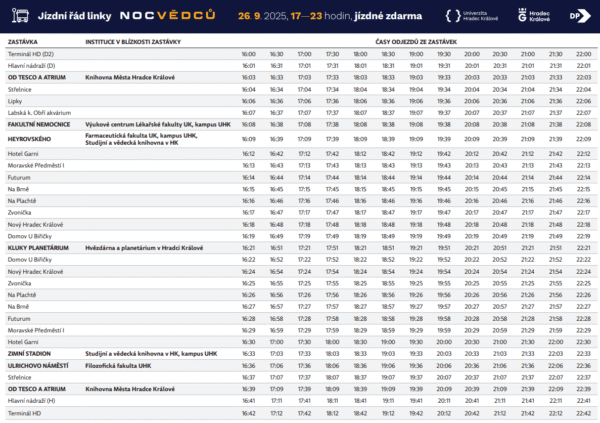Select 'Labská k. Obří akvárium' stop
This screenshot has width=600, height=423.
point(39,113)
